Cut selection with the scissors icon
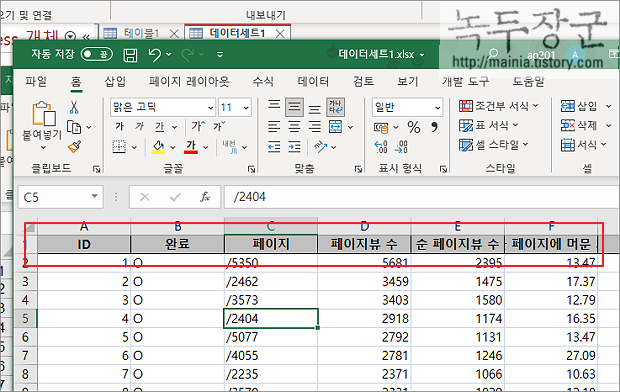 (x=74, y=107)
